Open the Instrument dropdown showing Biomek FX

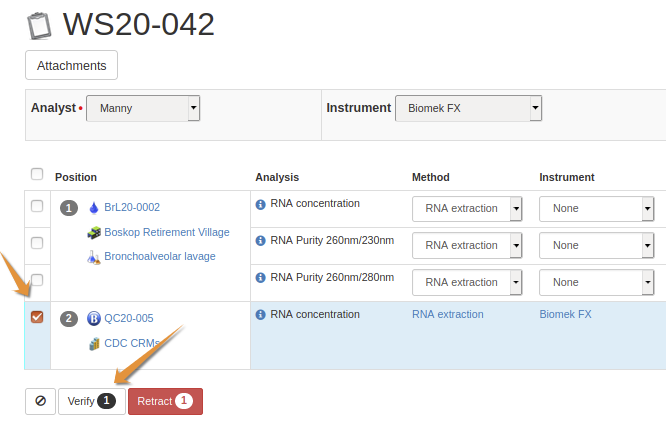(x=468, y=108)
